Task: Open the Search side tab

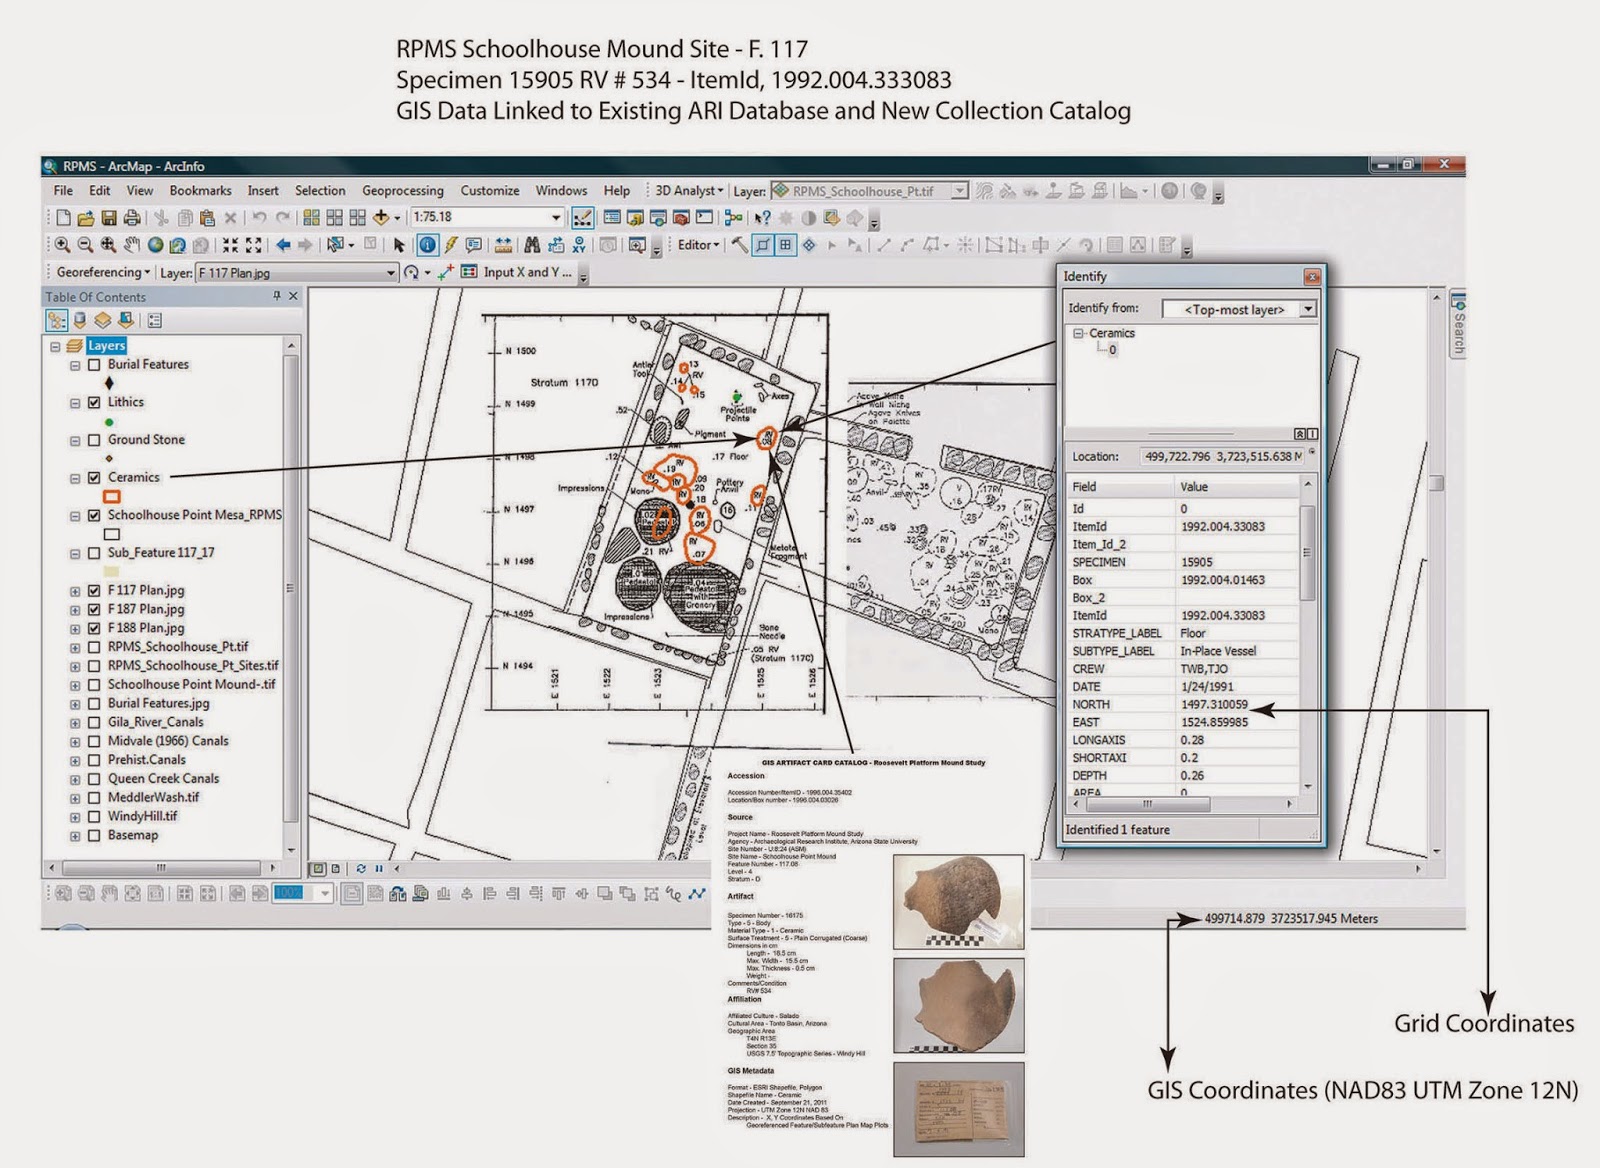Action: click(1458, 323)
